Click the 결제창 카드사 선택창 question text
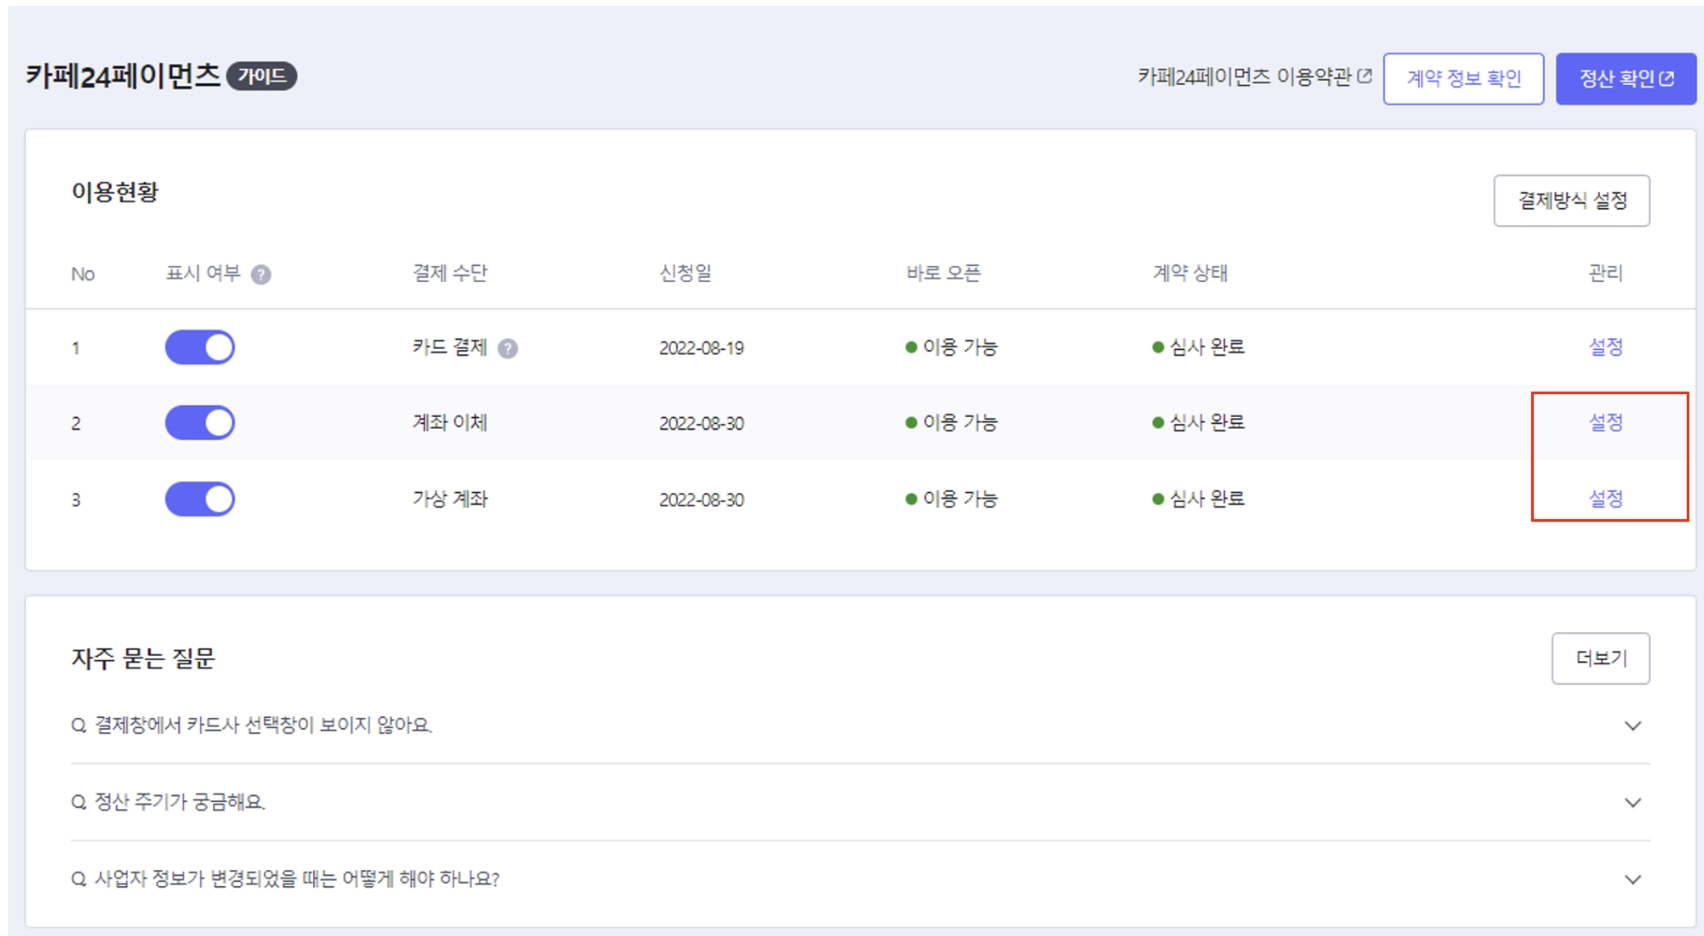The image size is (1704, 936). tap(262, 725)
